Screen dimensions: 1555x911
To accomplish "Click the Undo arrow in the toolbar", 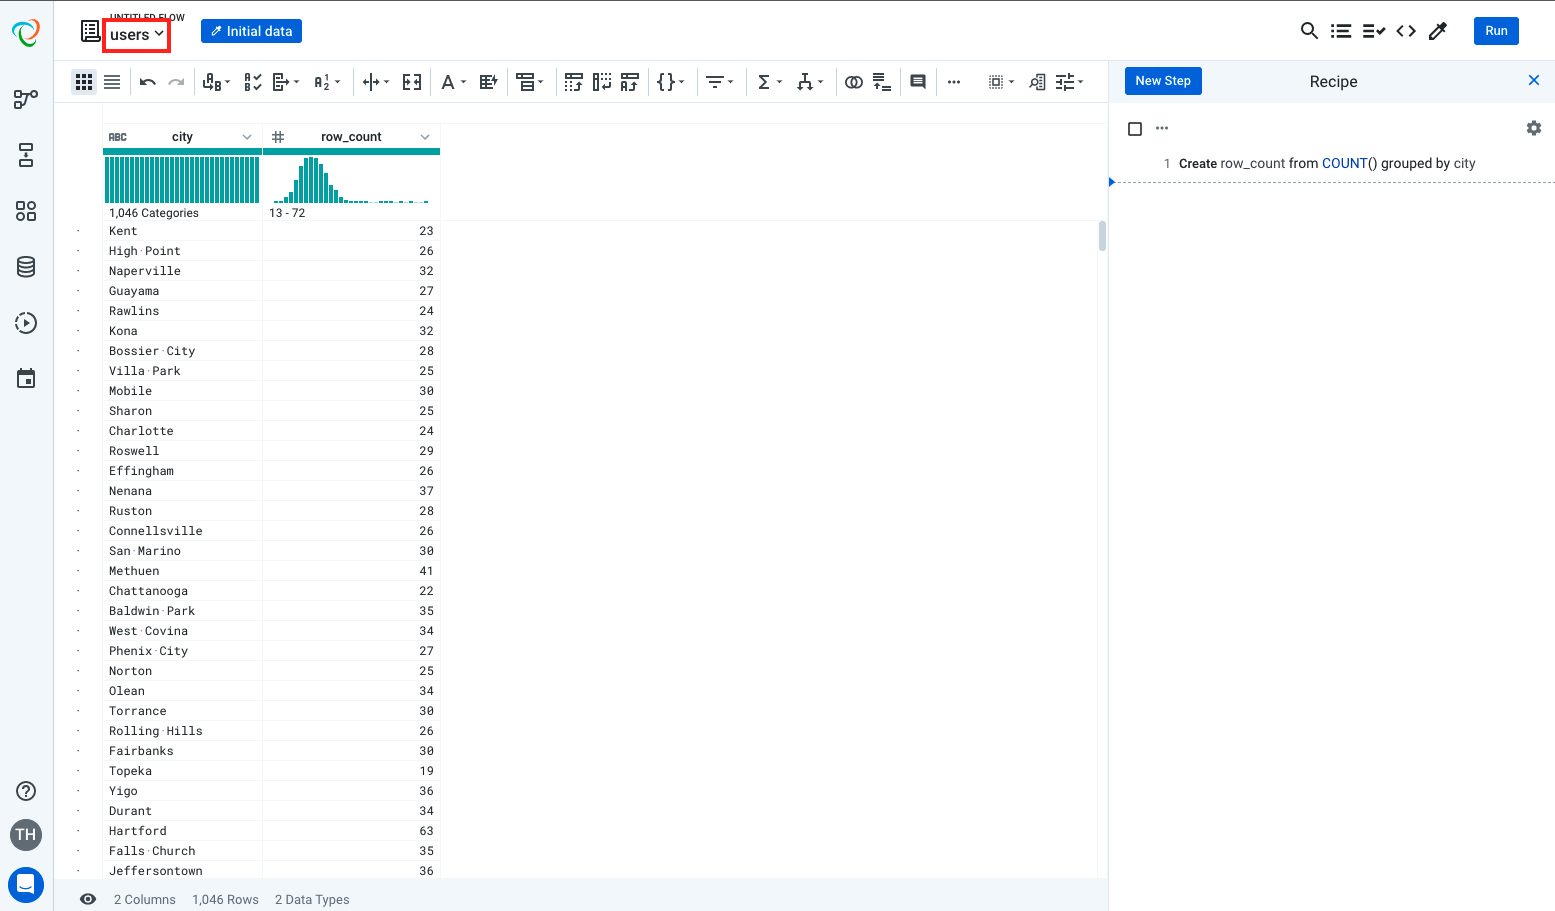I will 147,81.
